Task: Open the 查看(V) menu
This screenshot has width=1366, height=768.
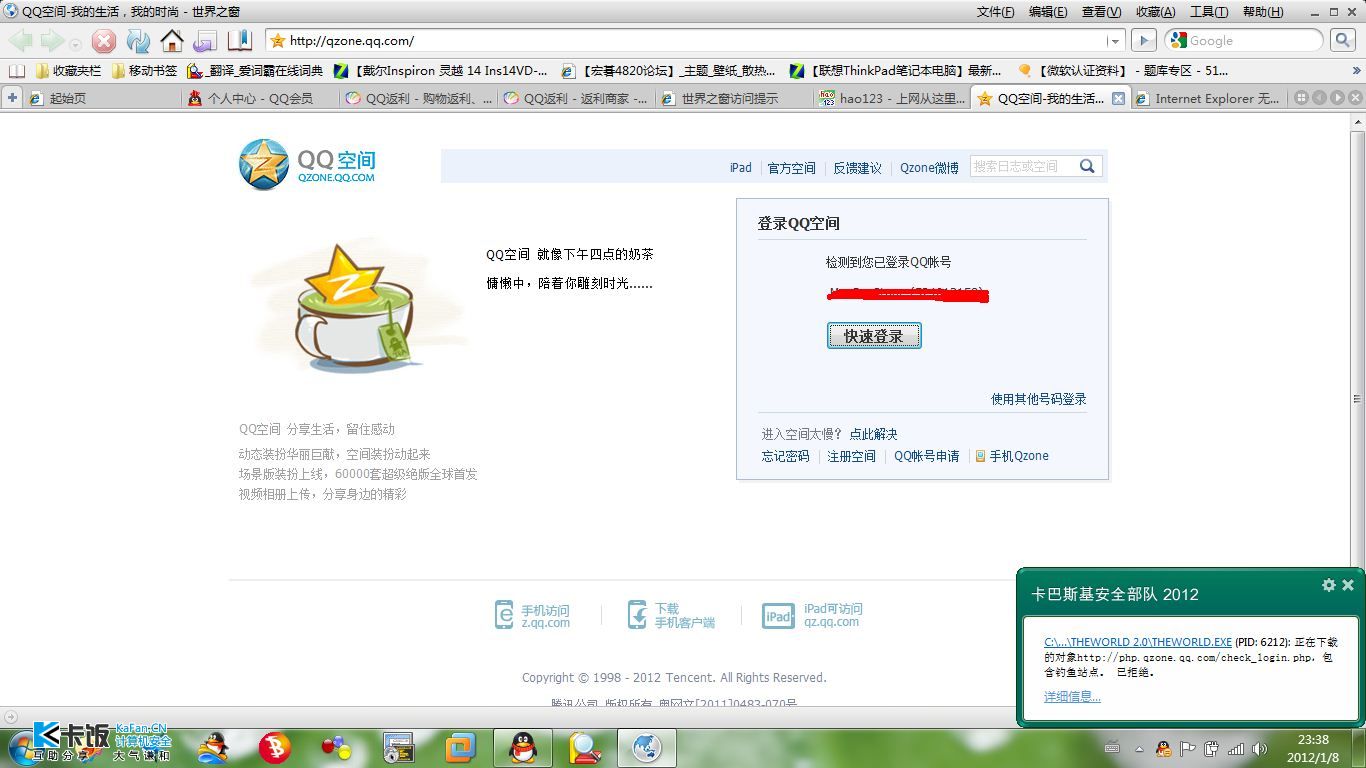Action: [x=1101, y=12]
